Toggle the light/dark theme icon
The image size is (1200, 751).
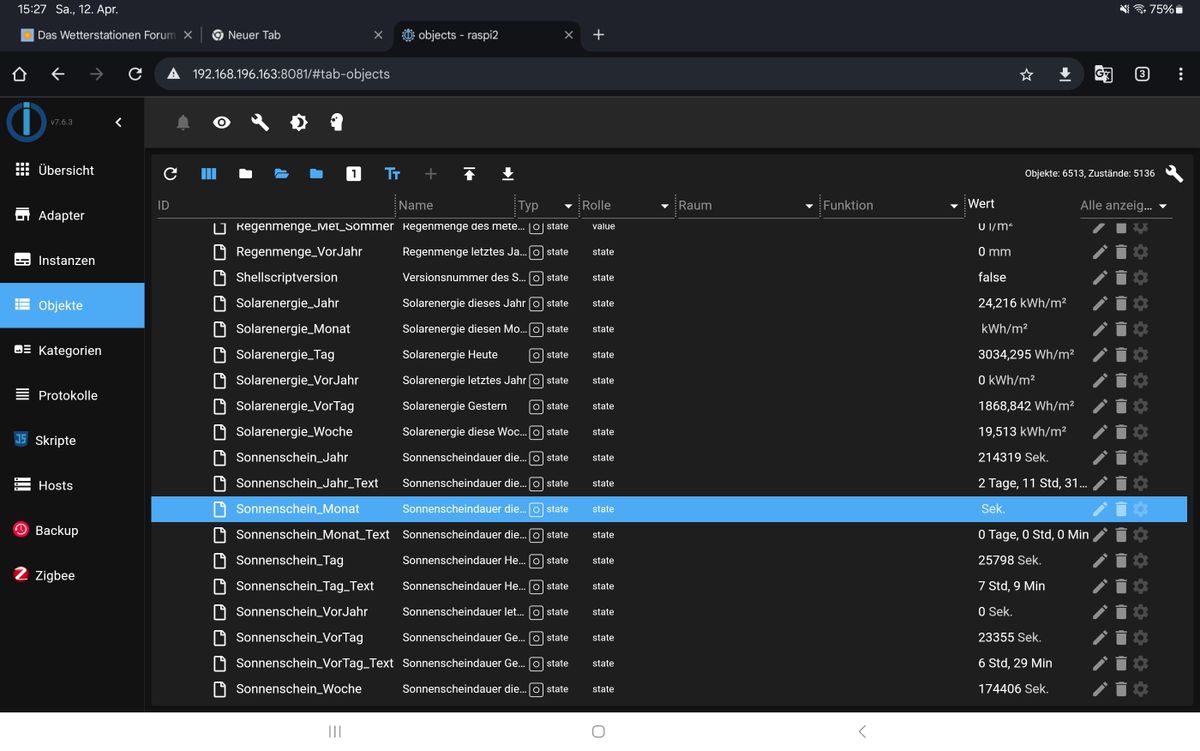298,122
